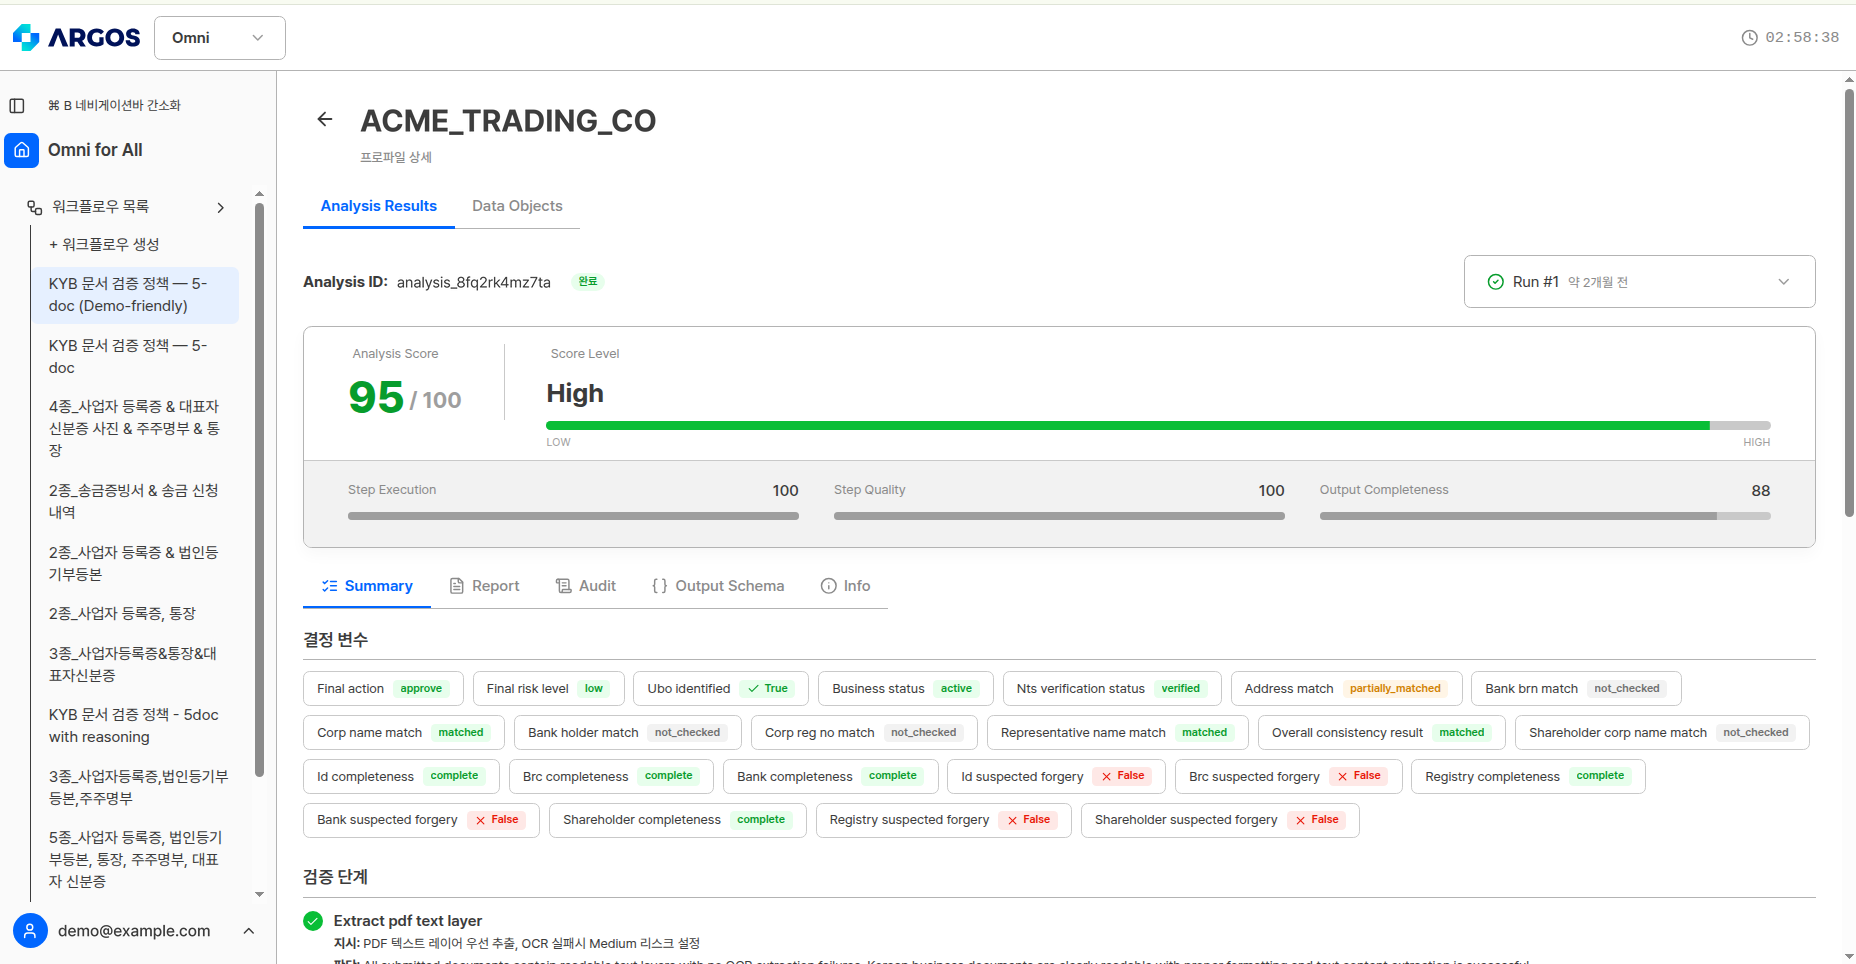Image resolution: width=1856 pixels, height=964 pixels.
Task: Click the ⌘ B 네비게이션바 간소화 label
Action: click(114, 105)
